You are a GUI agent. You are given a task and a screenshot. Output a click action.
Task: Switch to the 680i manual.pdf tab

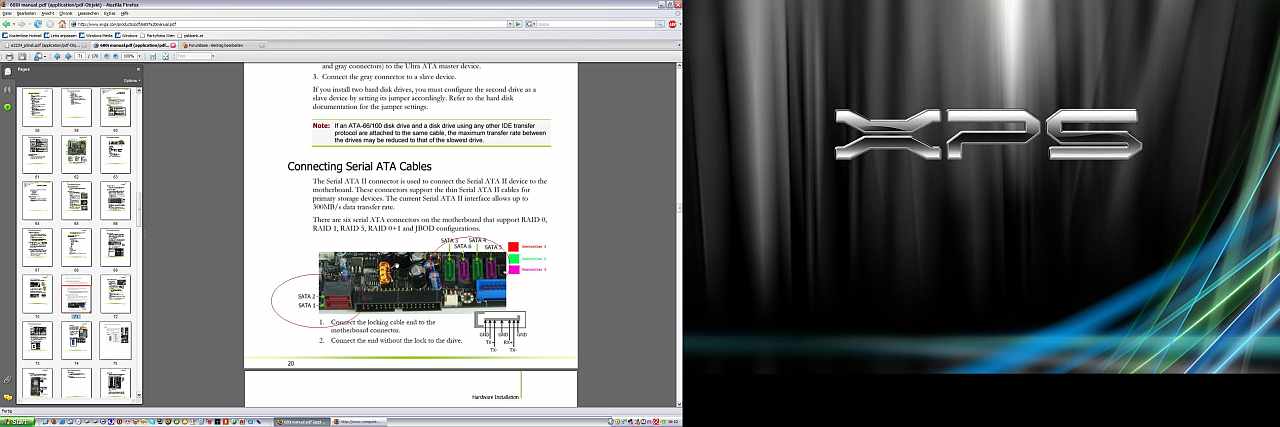click(x=134, y=45)
